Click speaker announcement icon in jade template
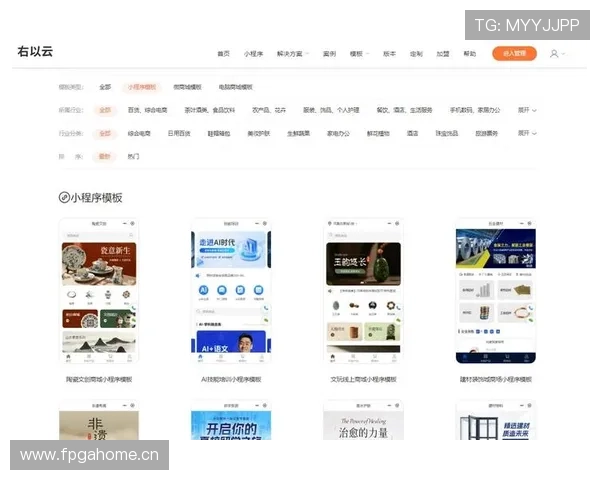Viewport: 600px width, 480px height. [x=330, y=291]
